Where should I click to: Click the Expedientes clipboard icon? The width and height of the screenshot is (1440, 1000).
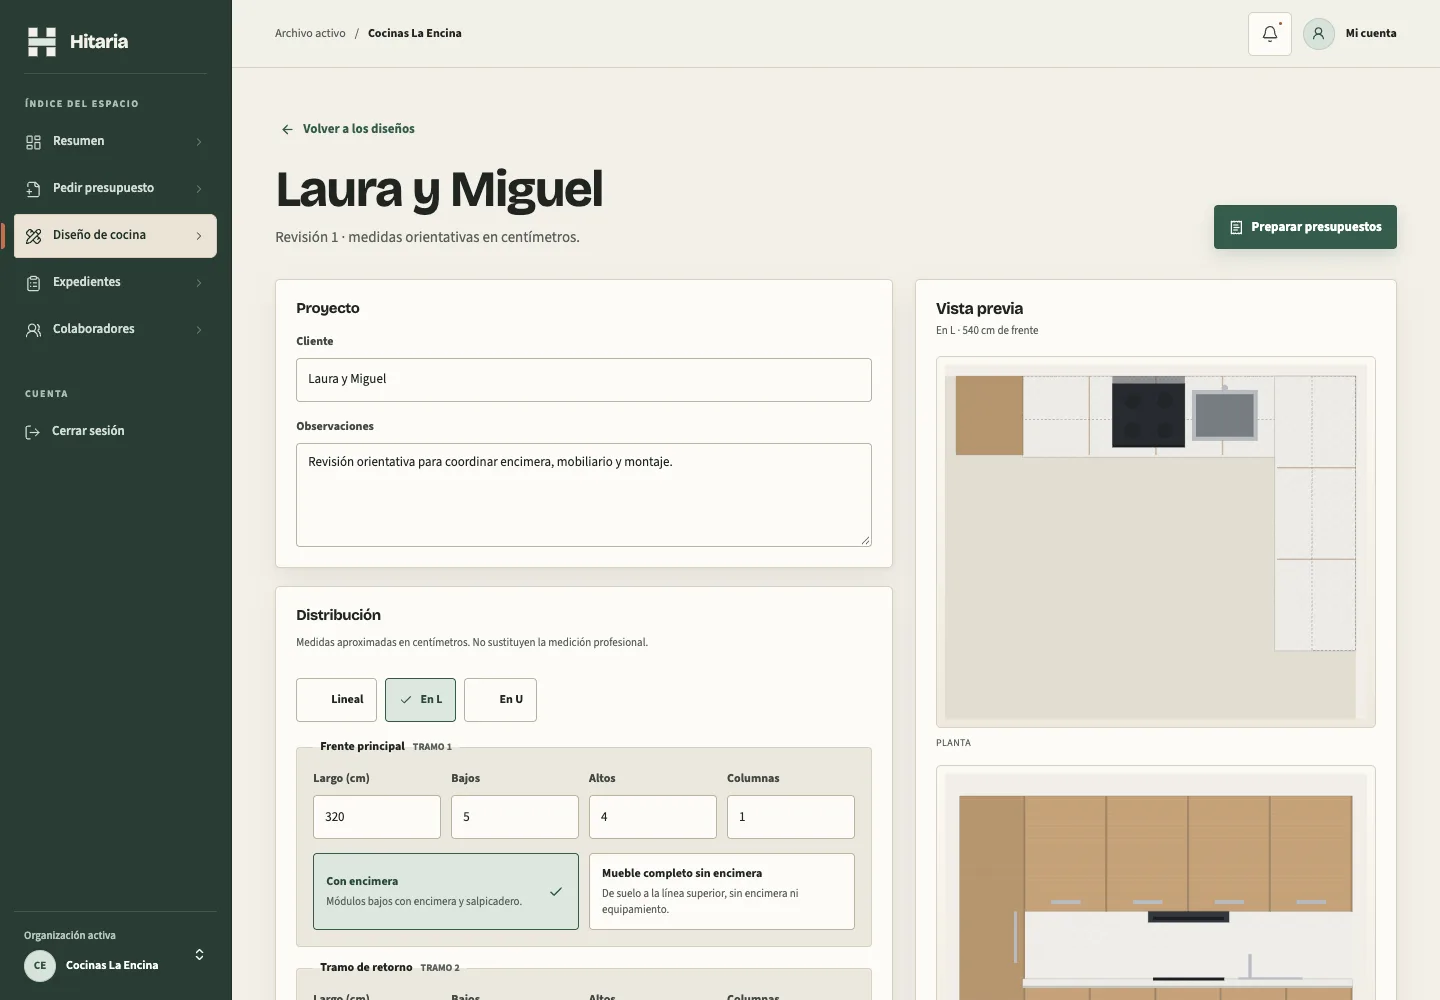click(x=33, y=283)
